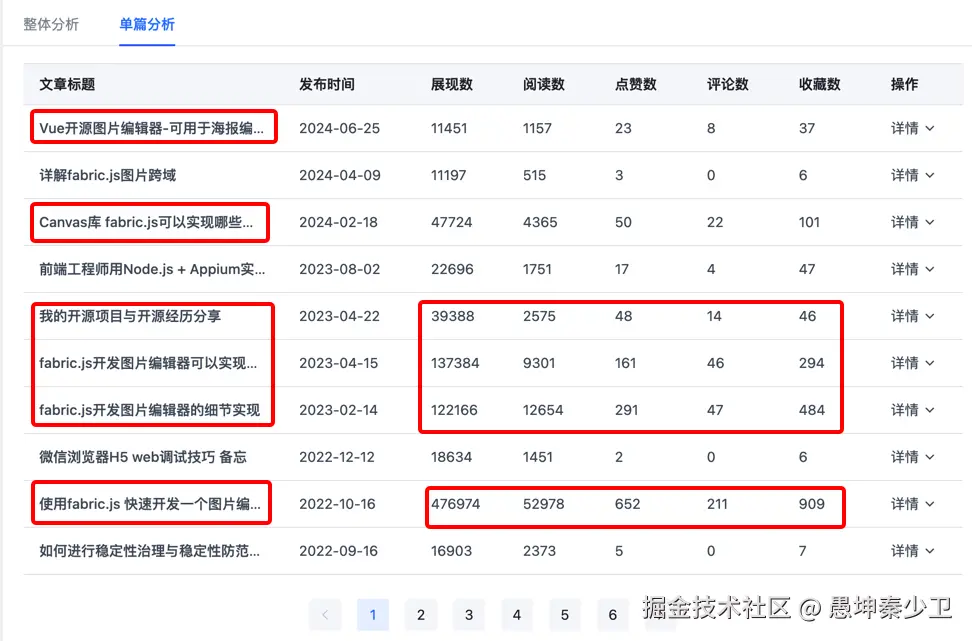Open article 前端工程师用Node.js + Appium实...
The image size is (972, 641).
coord(152,269)
